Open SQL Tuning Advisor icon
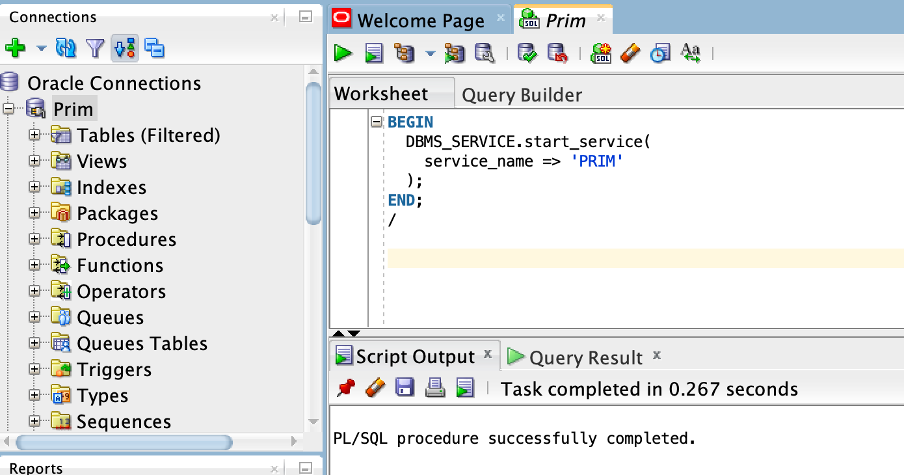 (484, 54)
